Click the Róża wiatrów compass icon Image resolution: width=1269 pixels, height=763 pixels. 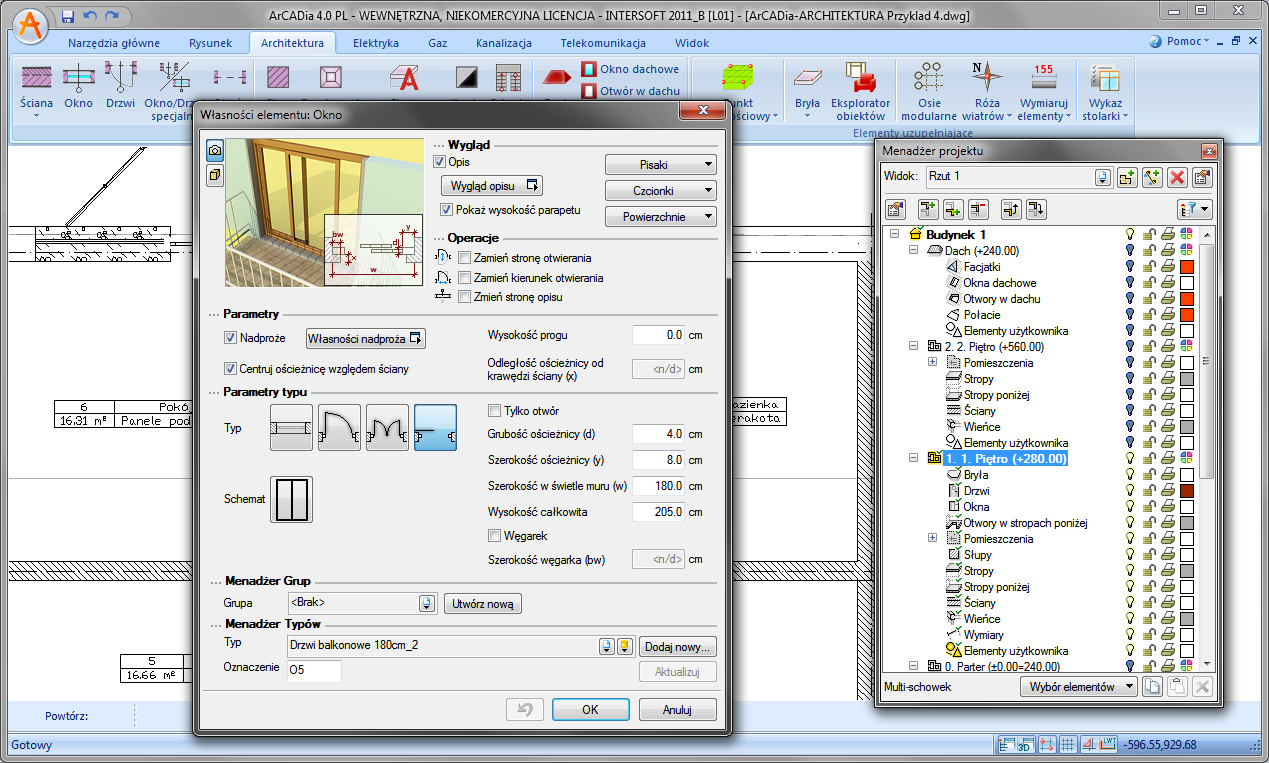[987, 78]
